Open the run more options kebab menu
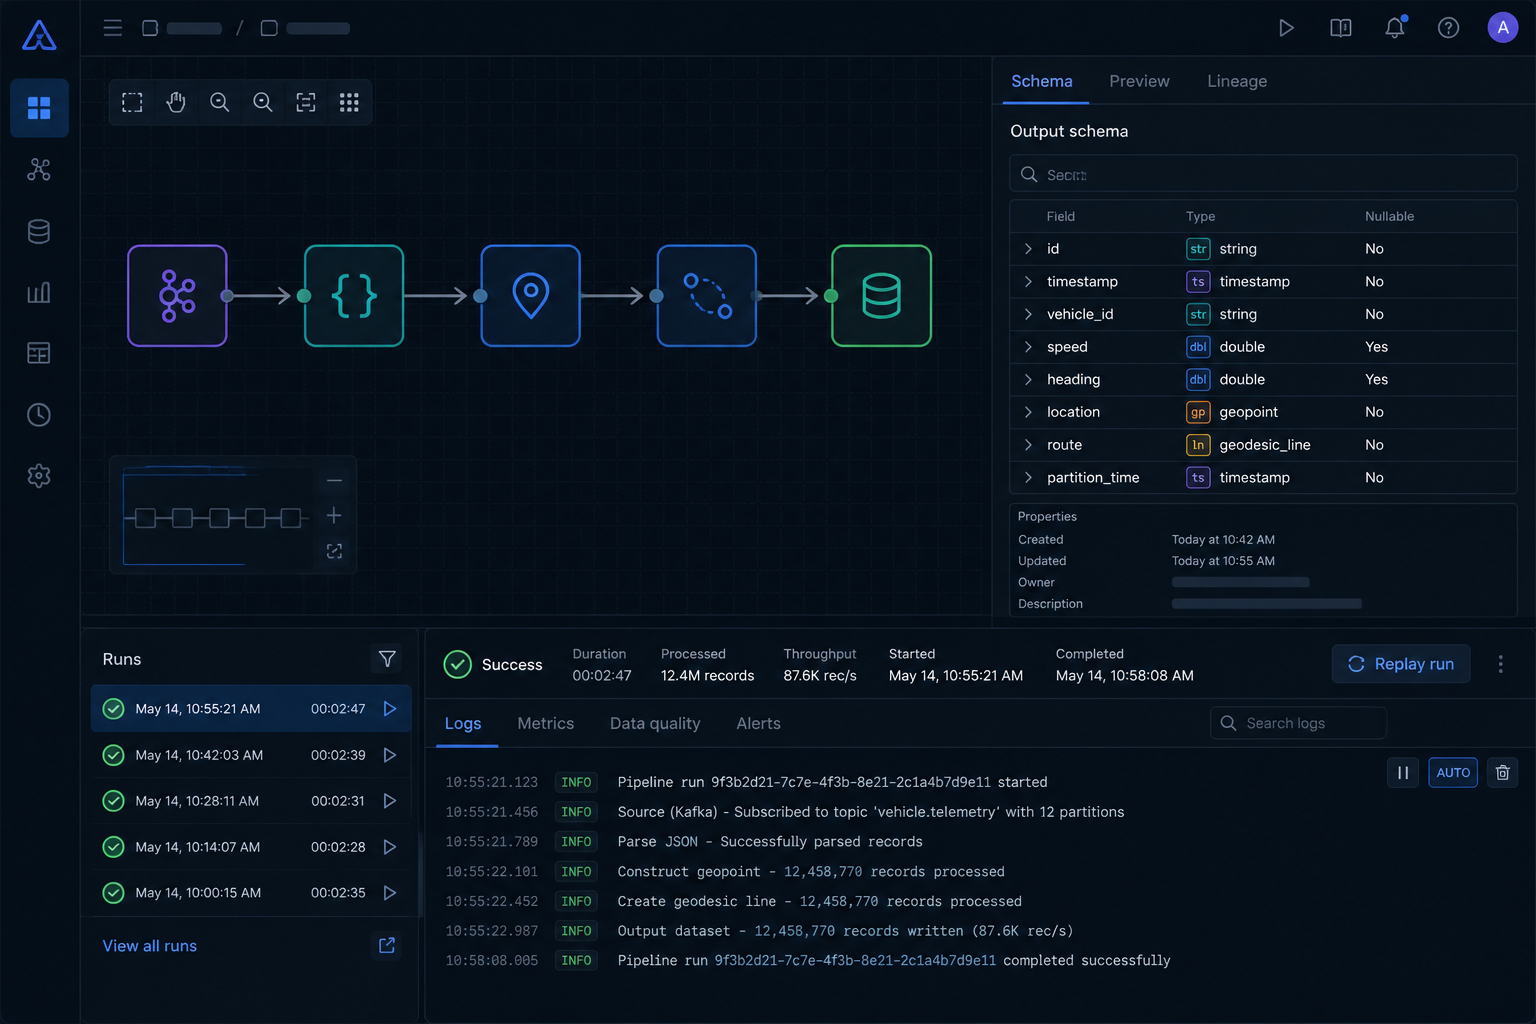 point(1500,664)
